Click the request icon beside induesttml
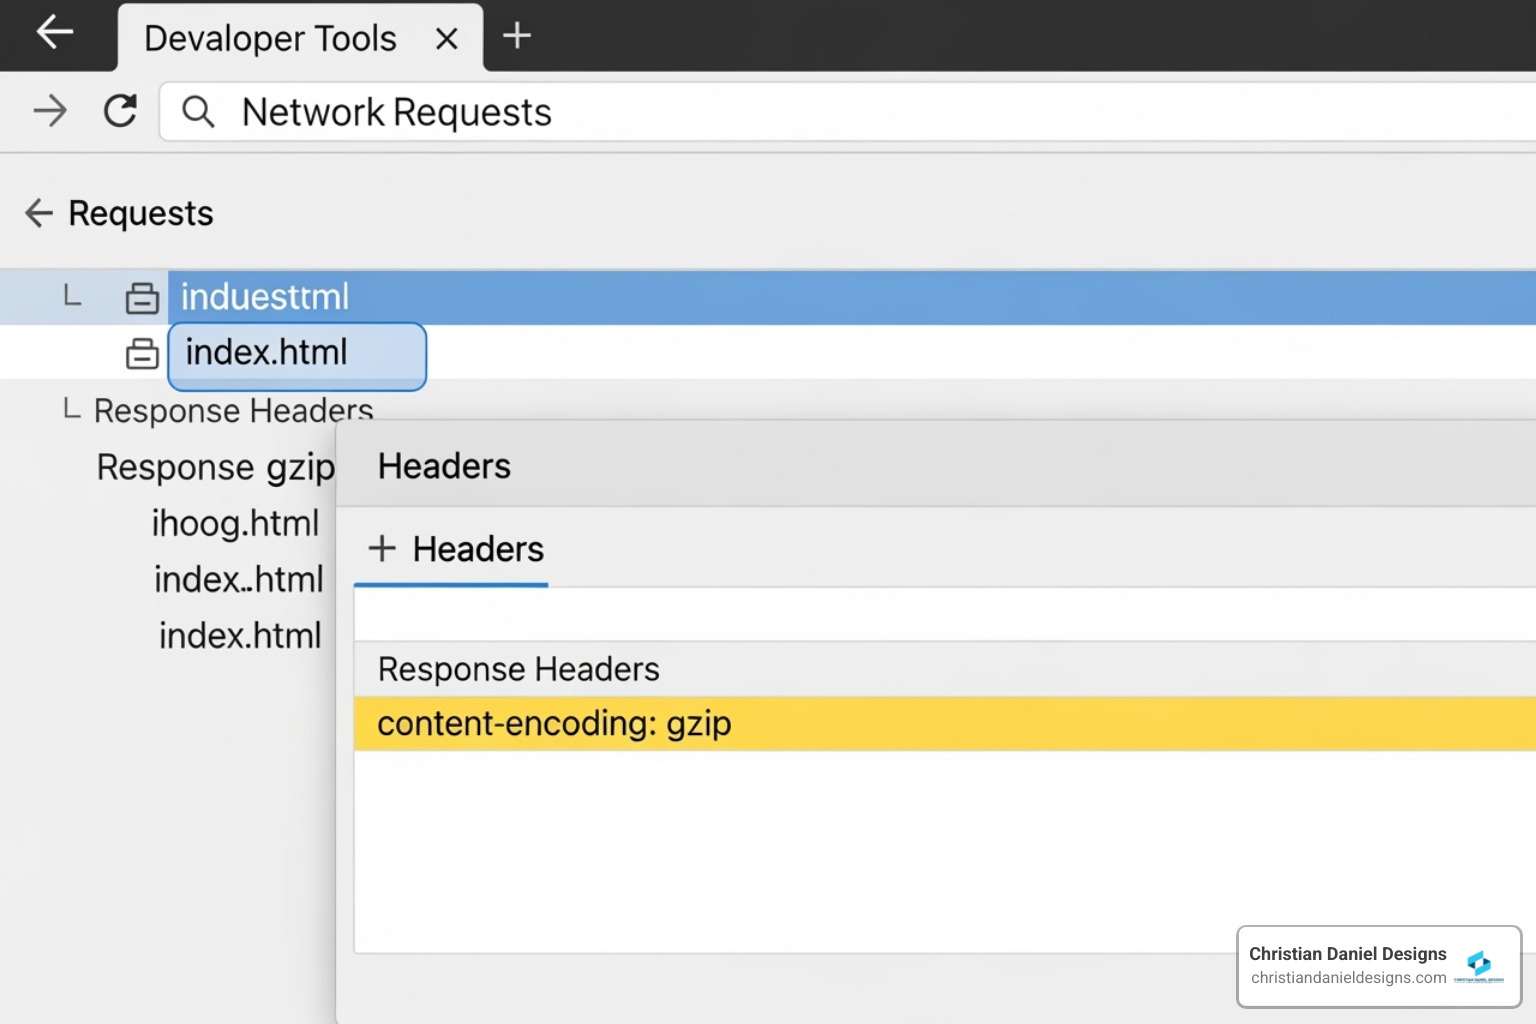This screenshot has width=1536, height=1024. 142,297
